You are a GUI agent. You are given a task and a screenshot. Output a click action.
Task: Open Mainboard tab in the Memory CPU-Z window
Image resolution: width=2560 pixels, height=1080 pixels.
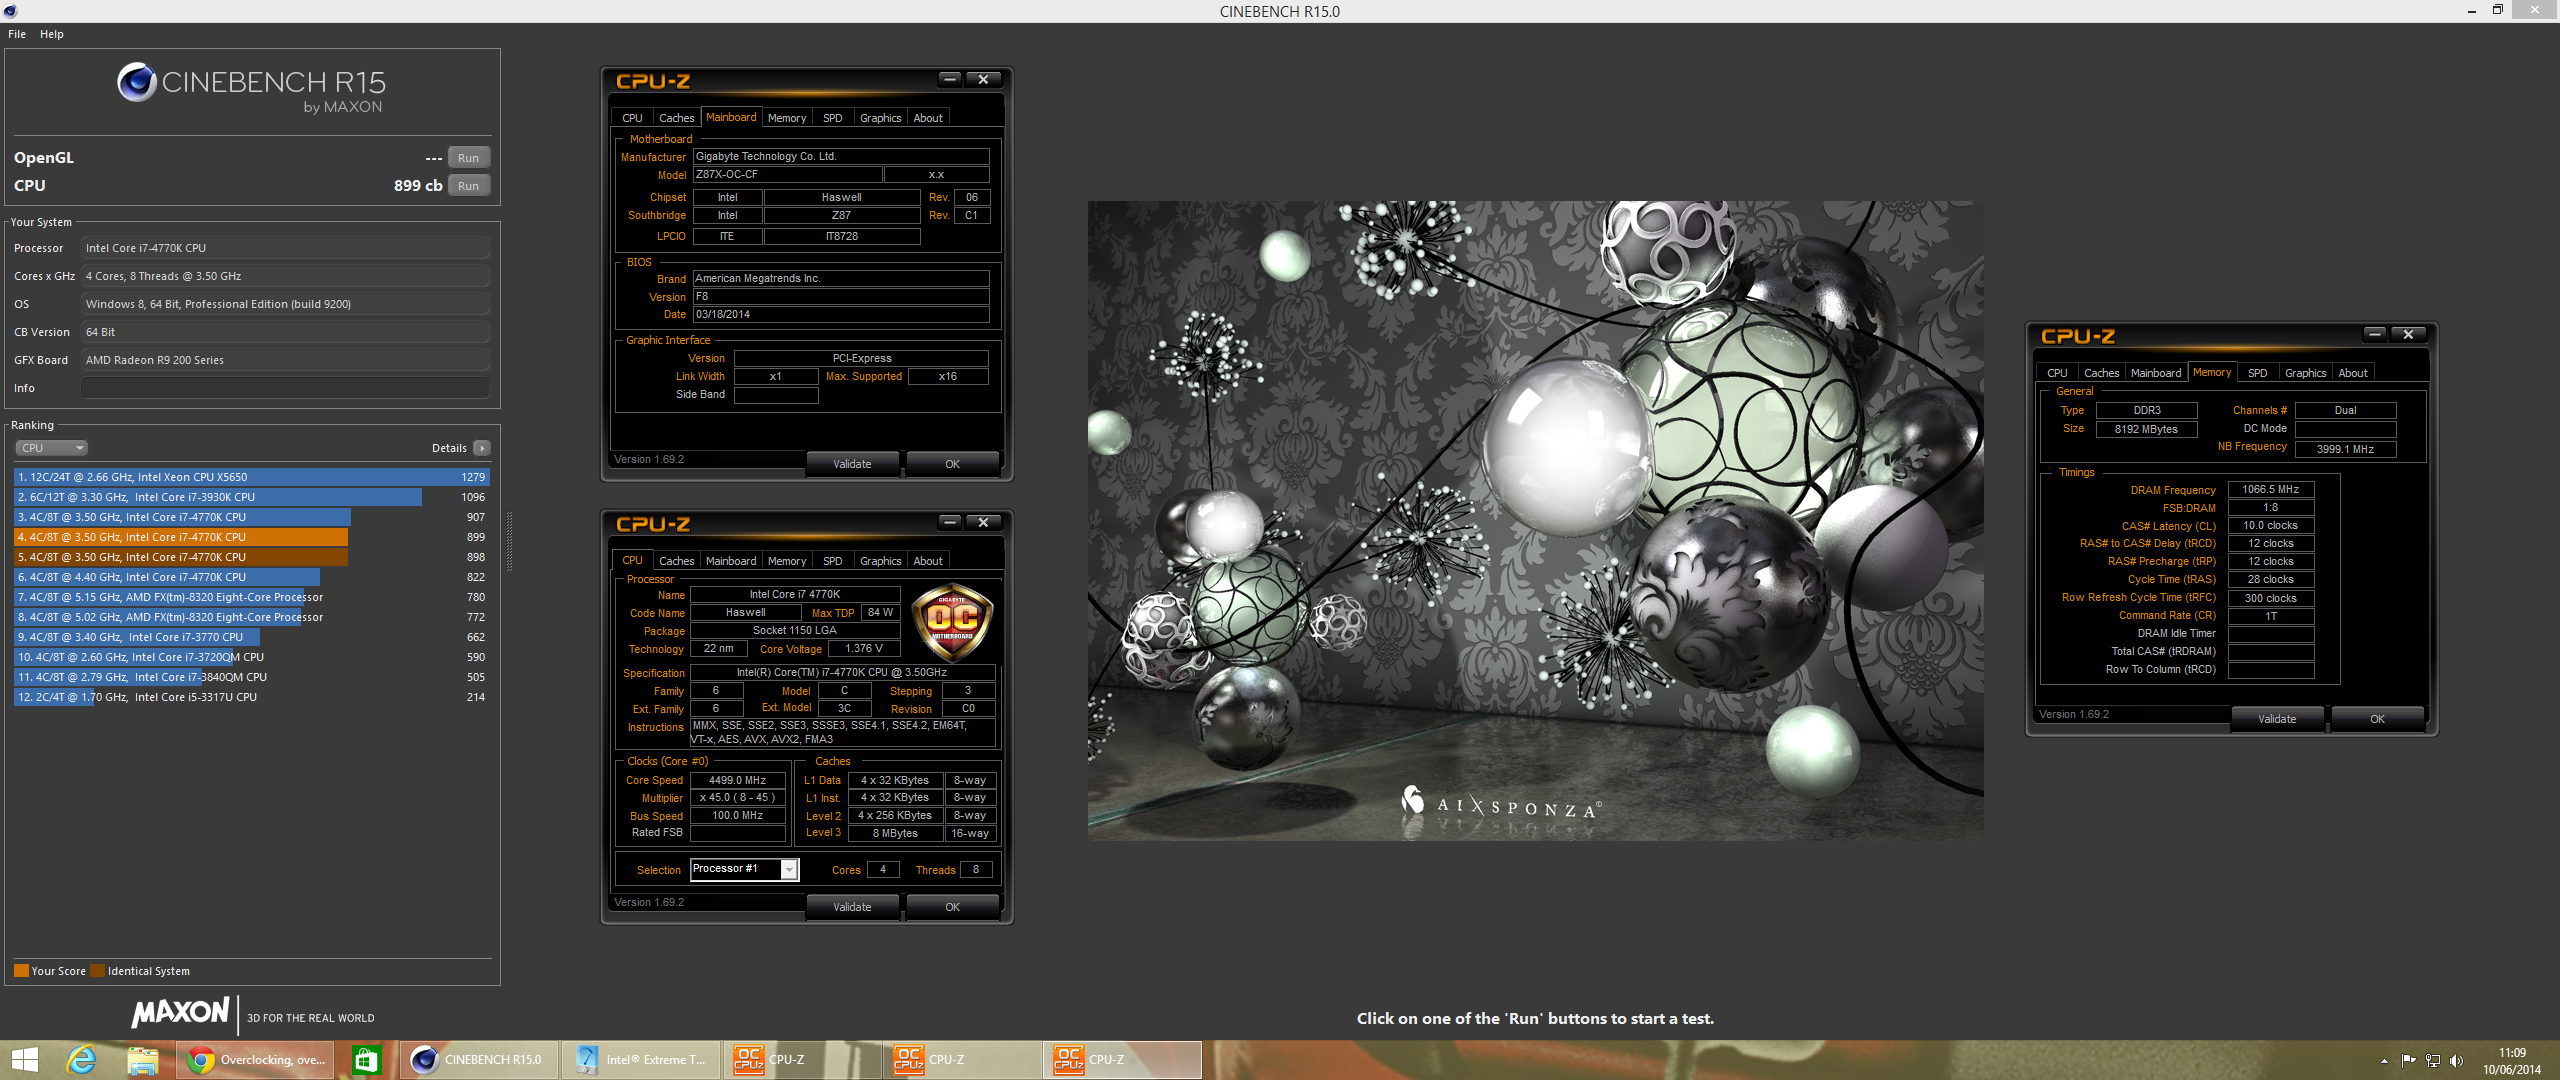(x=2156, y=373)
